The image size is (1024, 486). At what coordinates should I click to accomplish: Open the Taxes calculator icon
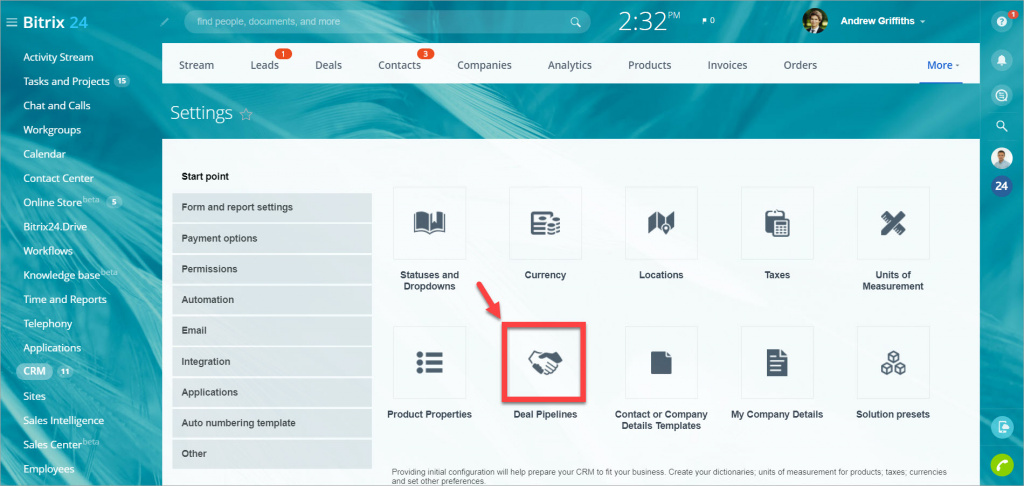pos(777,223)
